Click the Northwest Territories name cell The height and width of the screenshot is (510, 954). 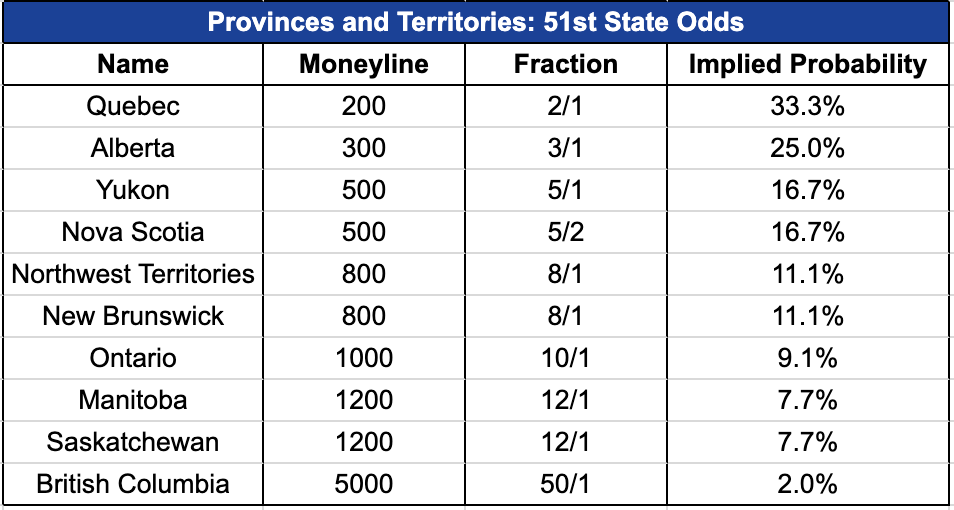coord(133,274)
